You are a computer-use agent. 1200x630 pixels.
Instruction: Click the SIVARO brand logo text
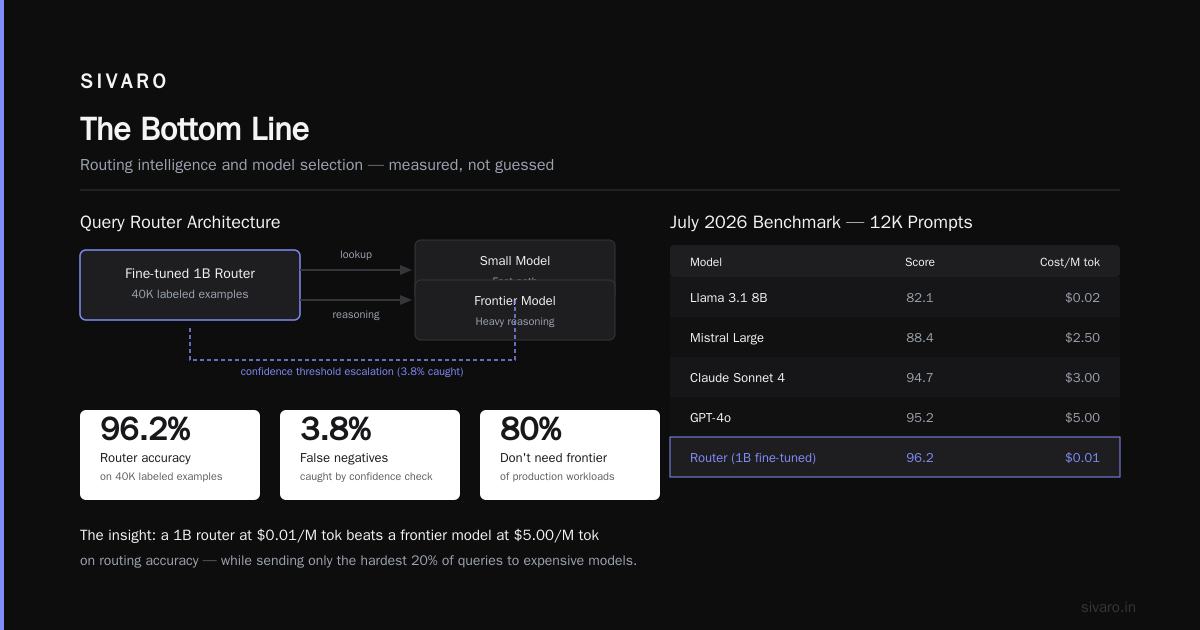coord(124,82)
